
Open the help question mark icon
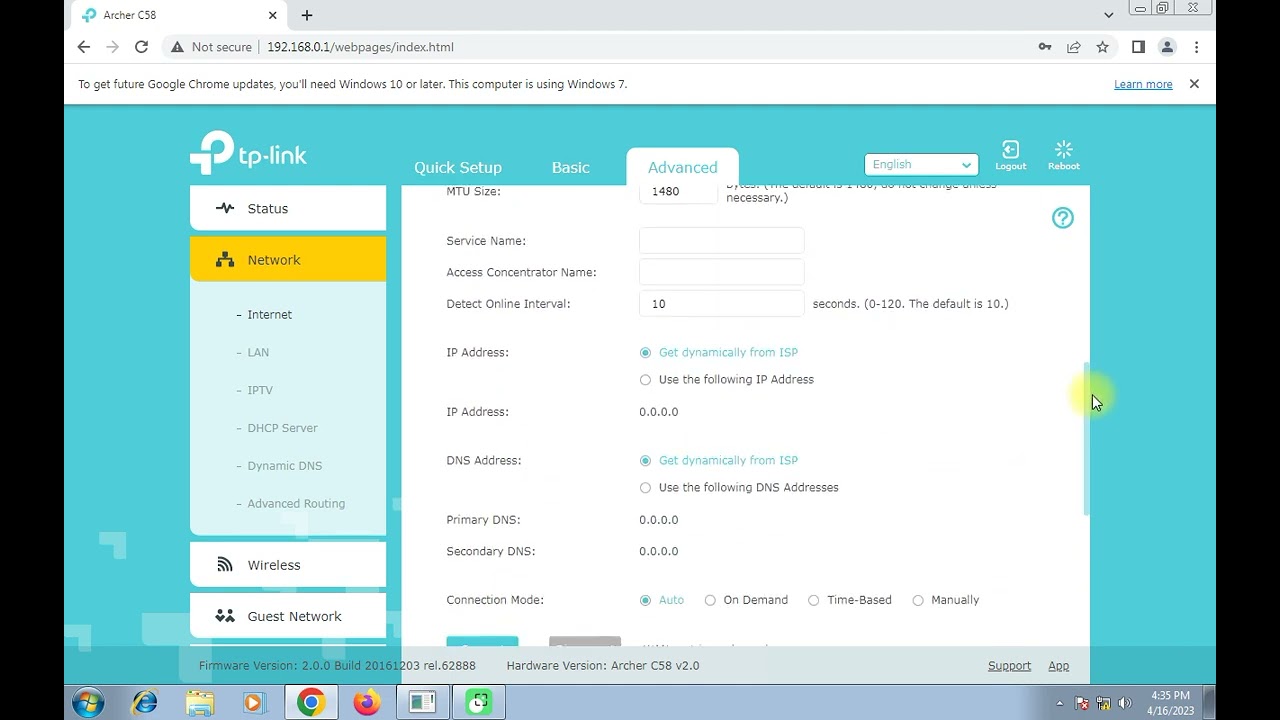tap(1062, 218)
